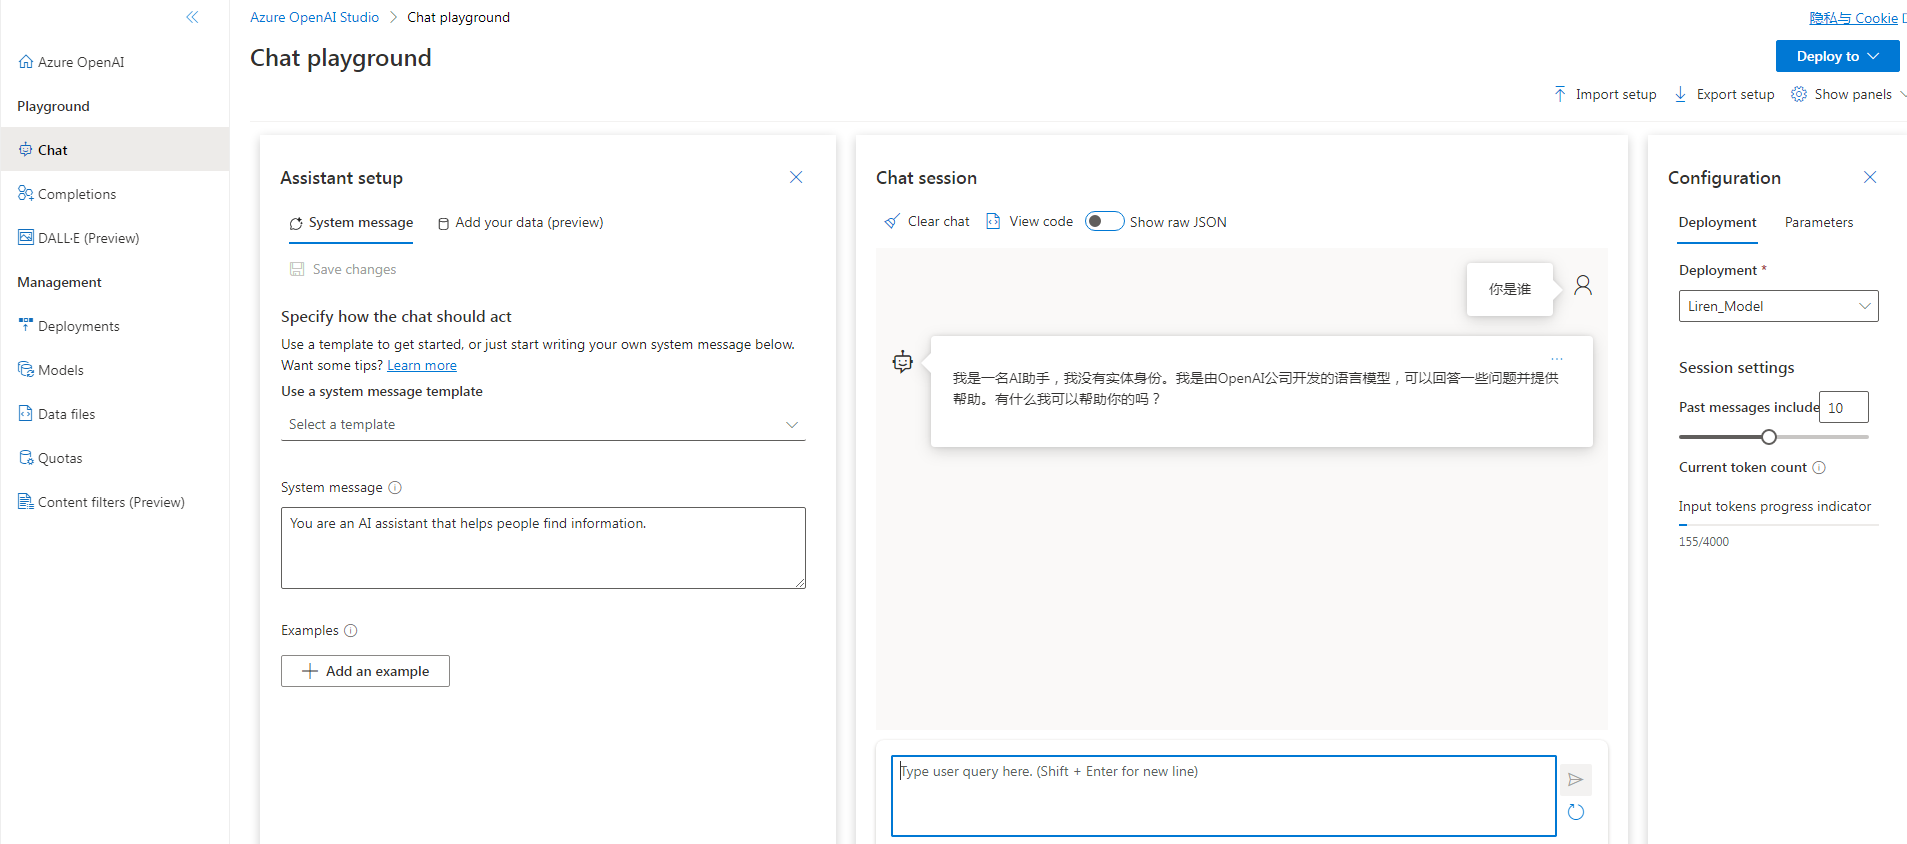
Task: Switch to Parameters configuration tab
Action: [x=1819, y=223]
